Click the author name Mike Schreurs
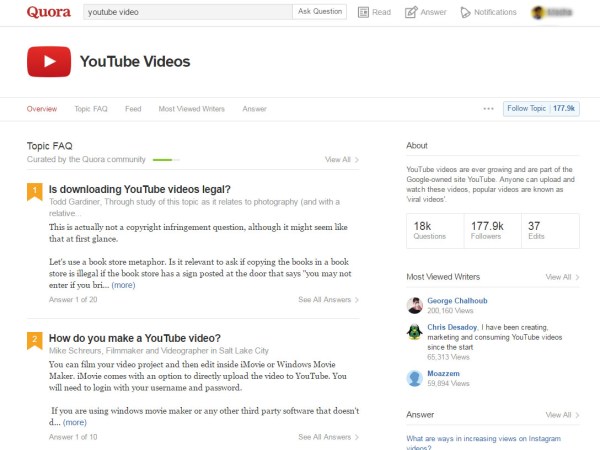600x450 pixels. coord(75,351)
